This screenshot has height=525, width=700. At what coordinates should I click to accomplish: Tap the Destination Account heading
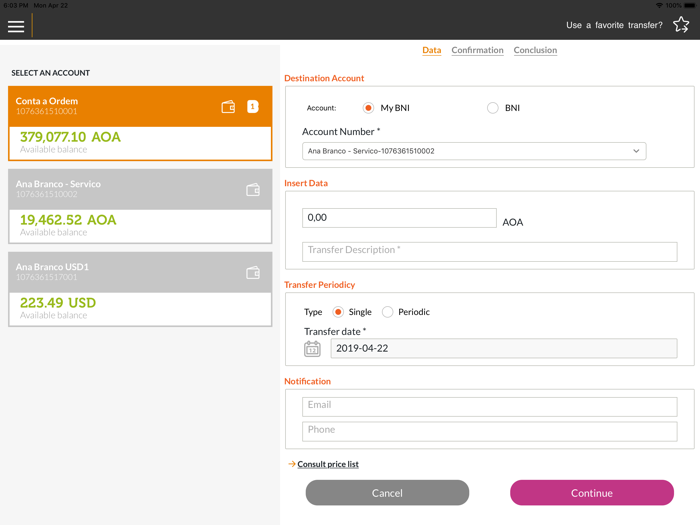(324, 78)
